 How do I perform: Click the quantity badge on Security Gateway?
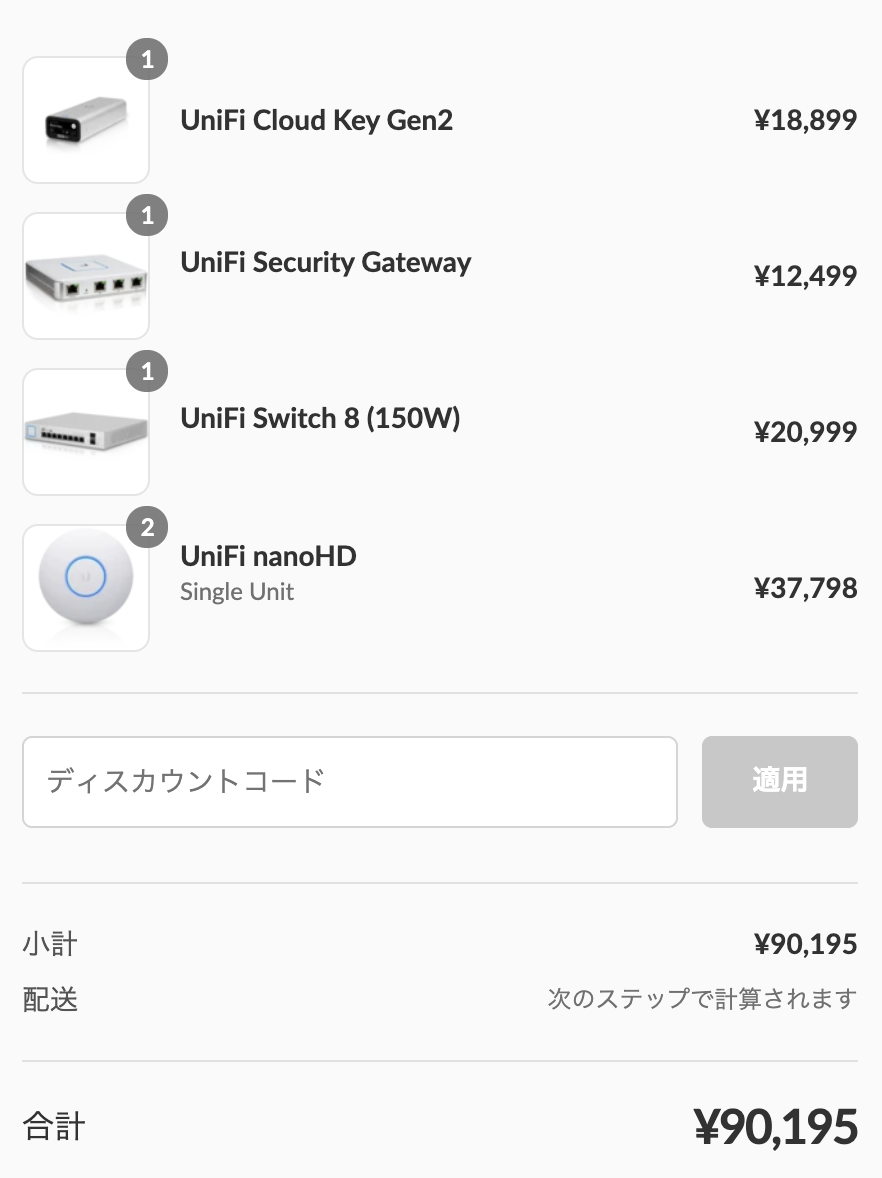tap(147, 216)
